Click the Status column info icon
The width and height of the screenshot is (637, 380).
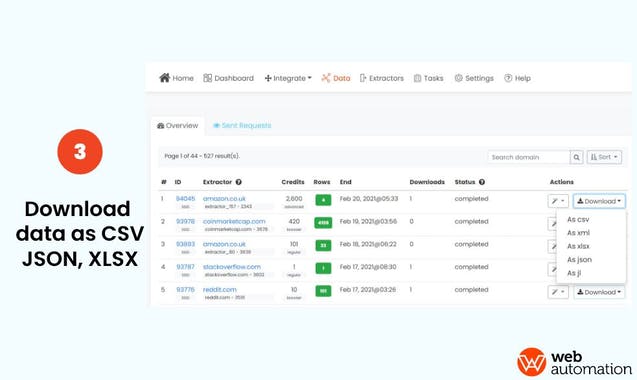click(x=482, y=182)
